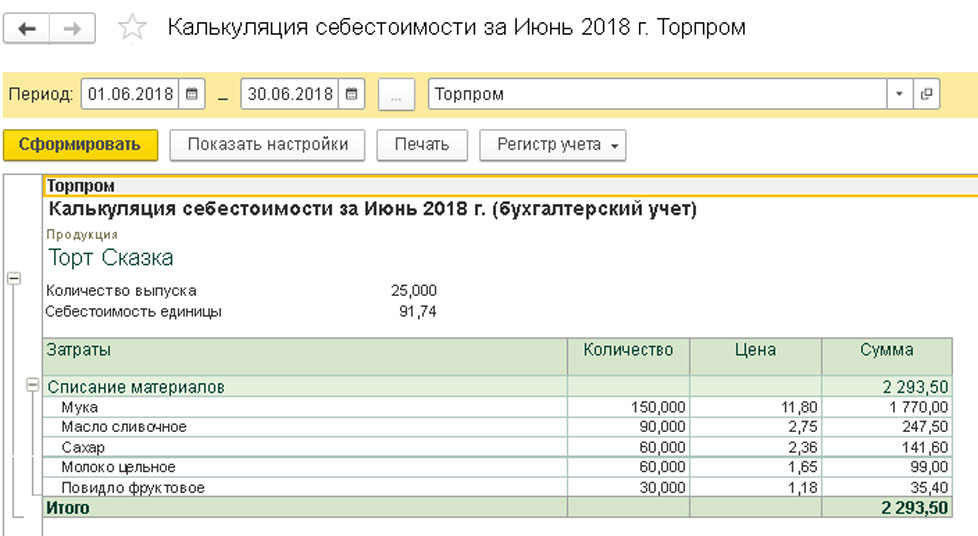978x536 pixels.
Task: Click the forward navigation arrow
Action: coord(72,29)
